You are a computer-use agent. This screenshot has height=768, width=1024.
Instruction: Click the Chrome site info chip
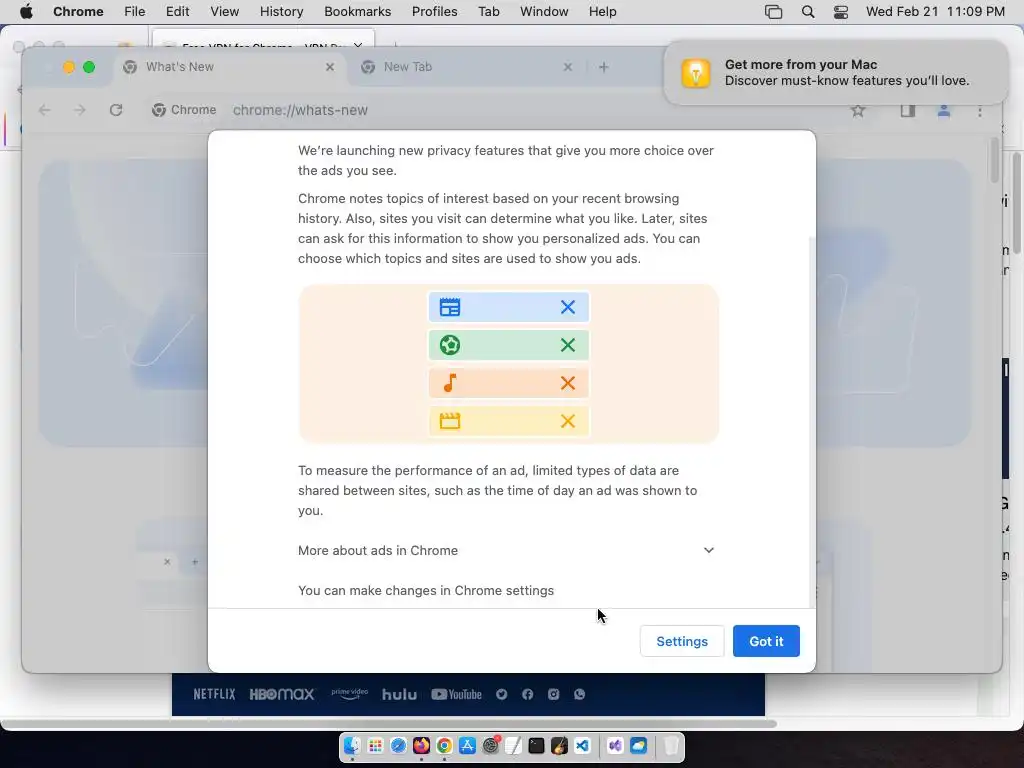point(184,110)
